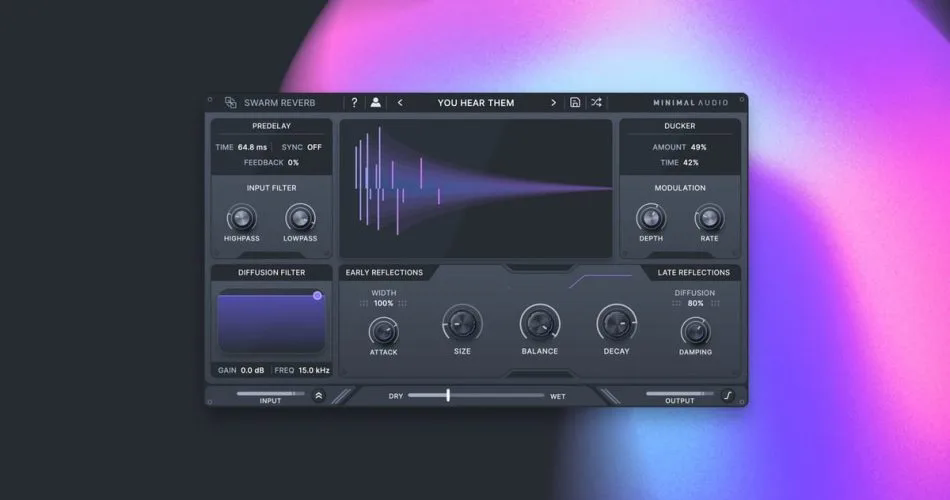Image resolution: width=950 pixels, height=500 pixels.
Task: Click the DAMPING knob
Action: [695, 332]
